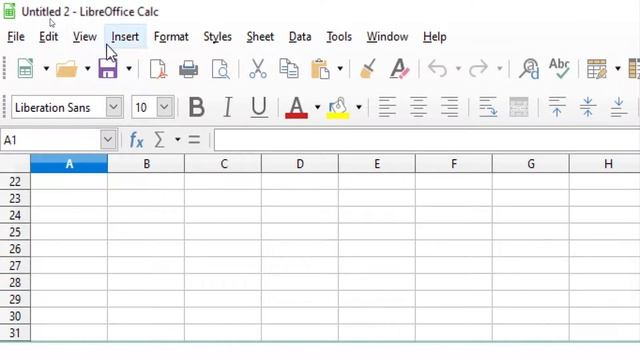Click the Center Vertically icon

(x=588, y=107)
